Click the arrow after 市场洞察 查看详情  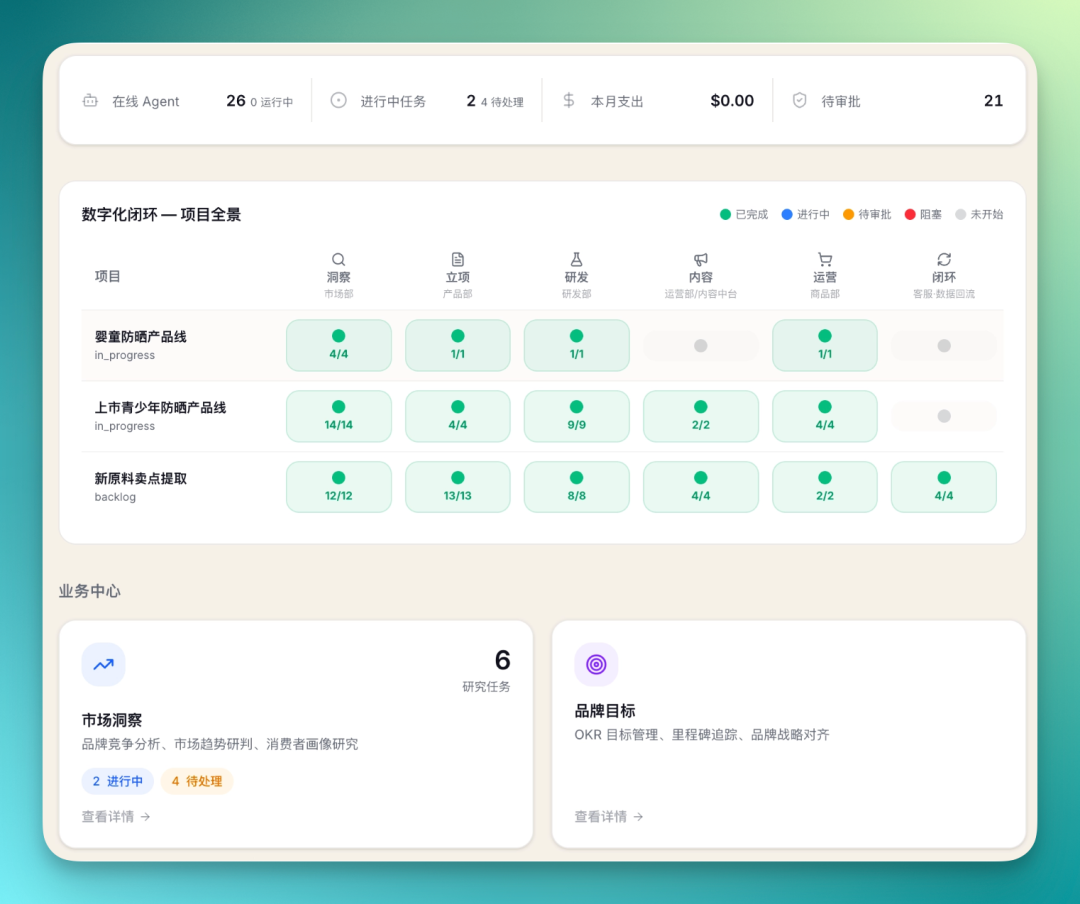[x=145, y=816]
